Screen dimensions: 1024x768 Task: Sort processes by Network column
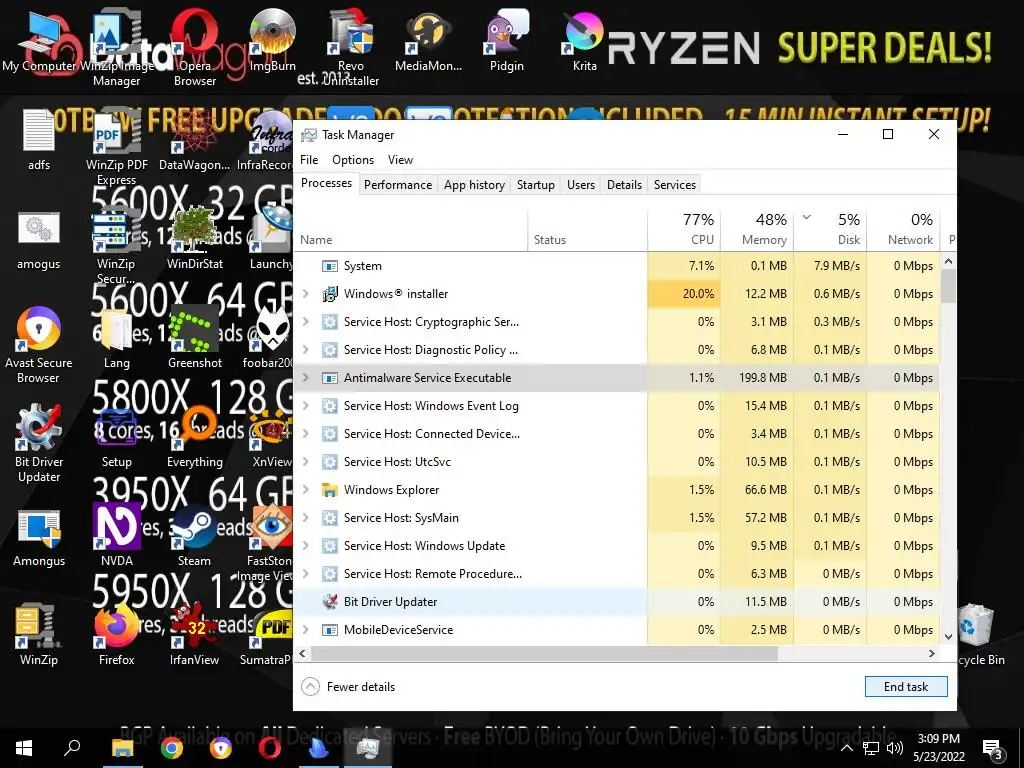(903, 230)
